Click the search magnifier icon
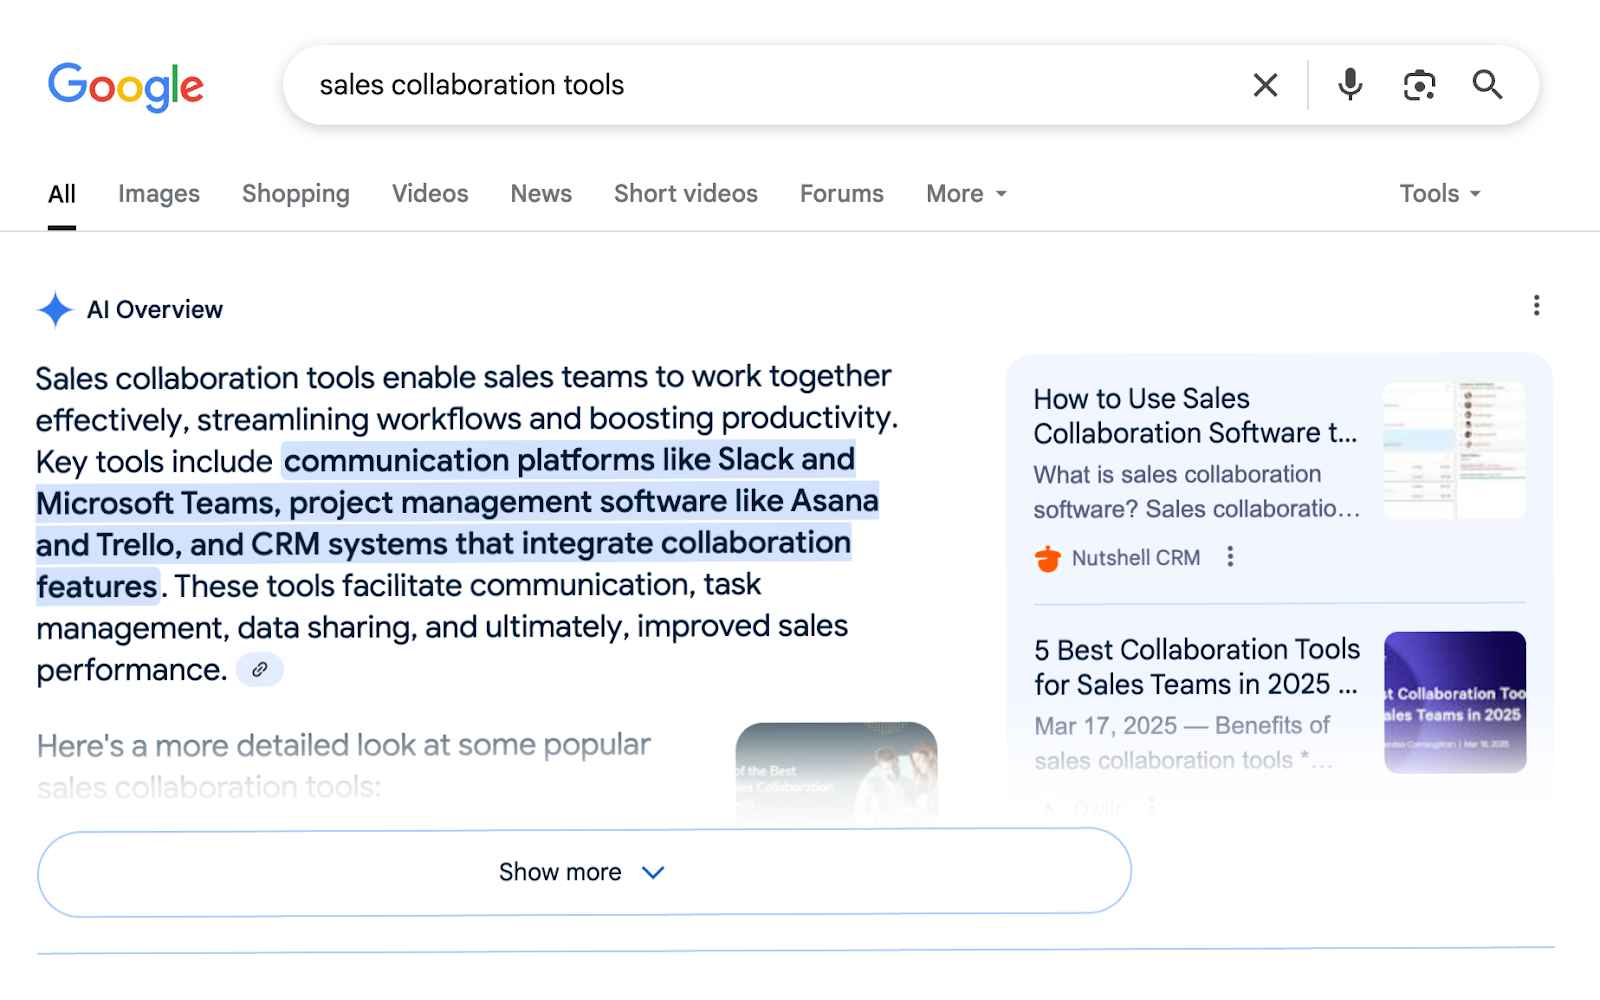 tap(1487, 85)
